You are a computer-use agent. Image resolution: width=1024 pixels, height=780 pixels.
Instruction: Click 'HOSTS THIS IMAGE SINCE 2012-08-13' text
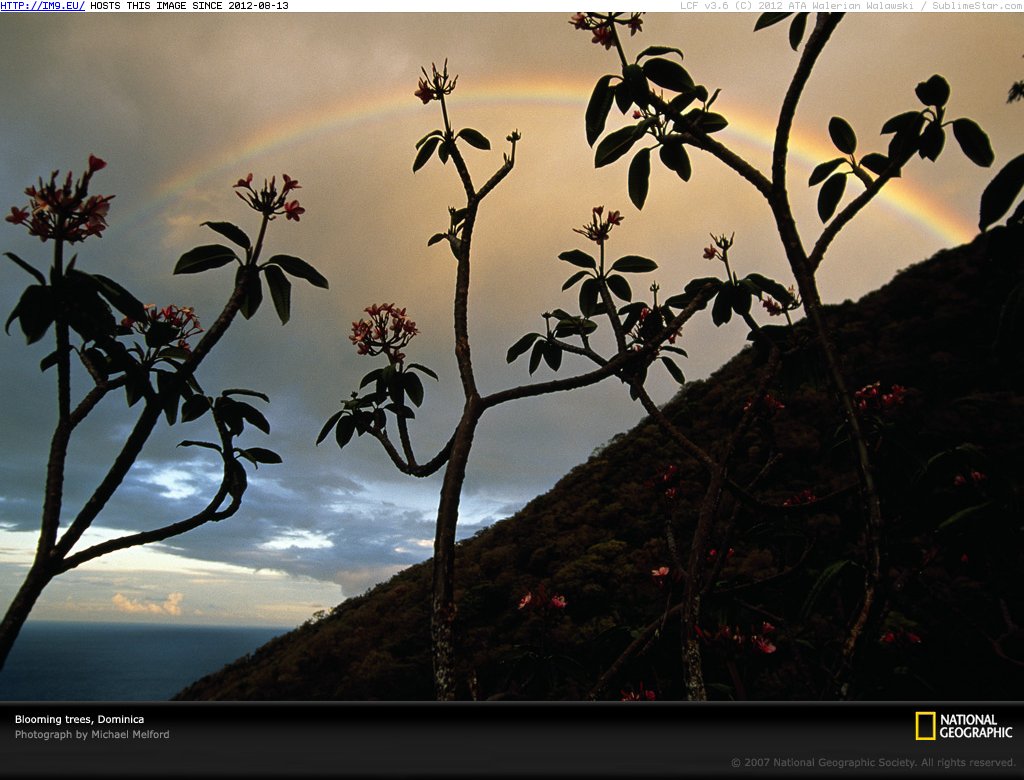189,6
